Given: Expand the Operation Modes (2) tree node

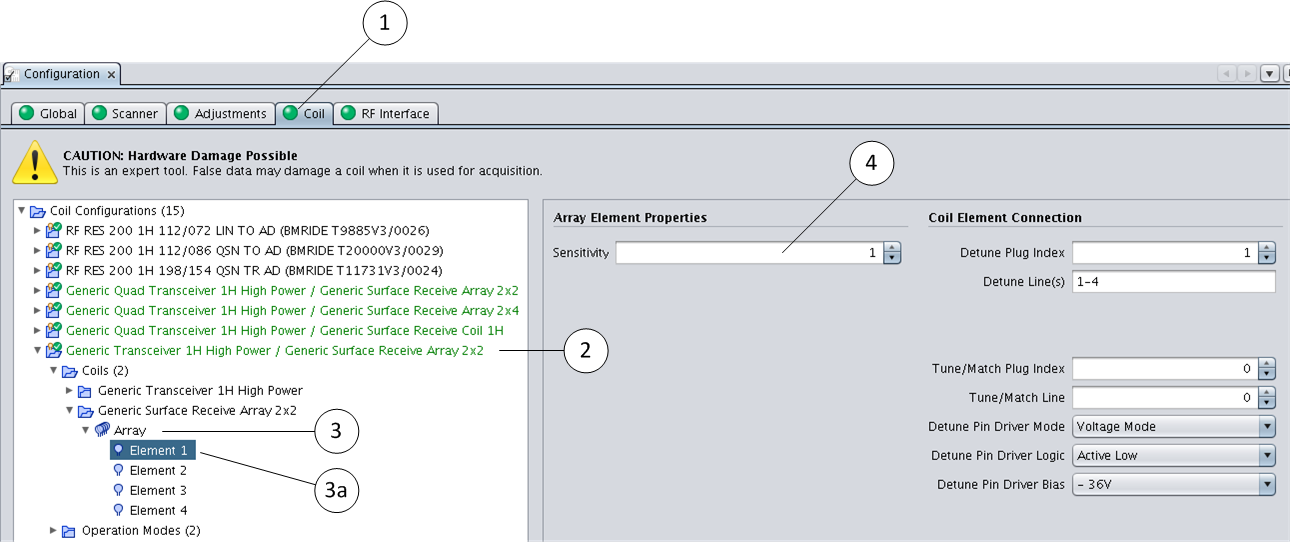Looking at the screenshot, I should [x=54, y=531].
